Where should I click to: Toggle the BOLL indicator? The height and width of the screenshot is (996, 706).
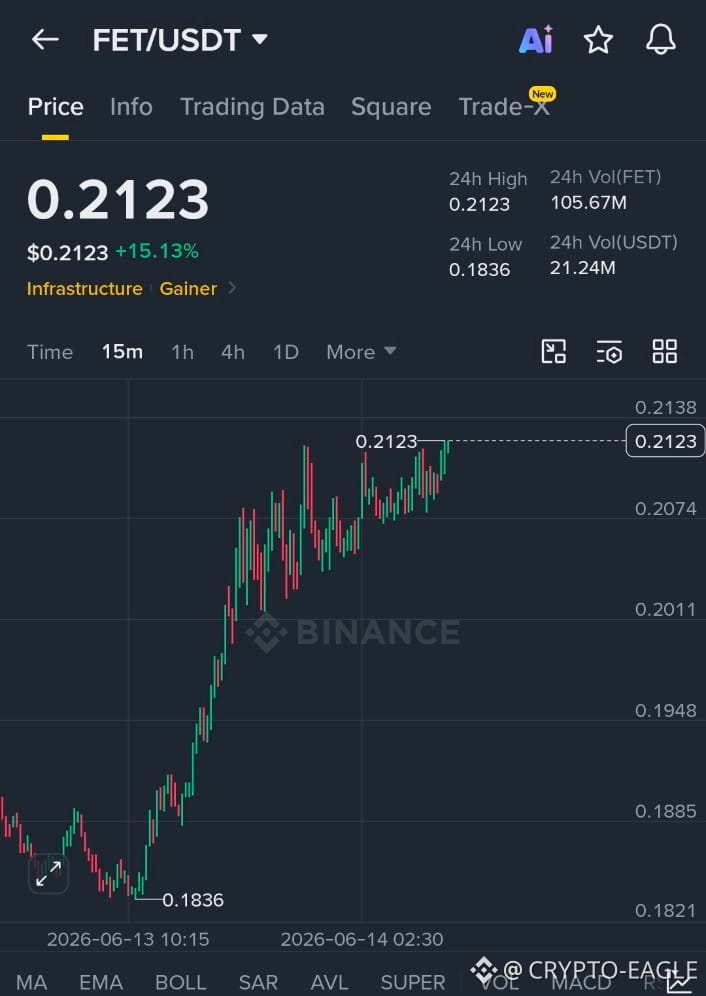point(180,982)
